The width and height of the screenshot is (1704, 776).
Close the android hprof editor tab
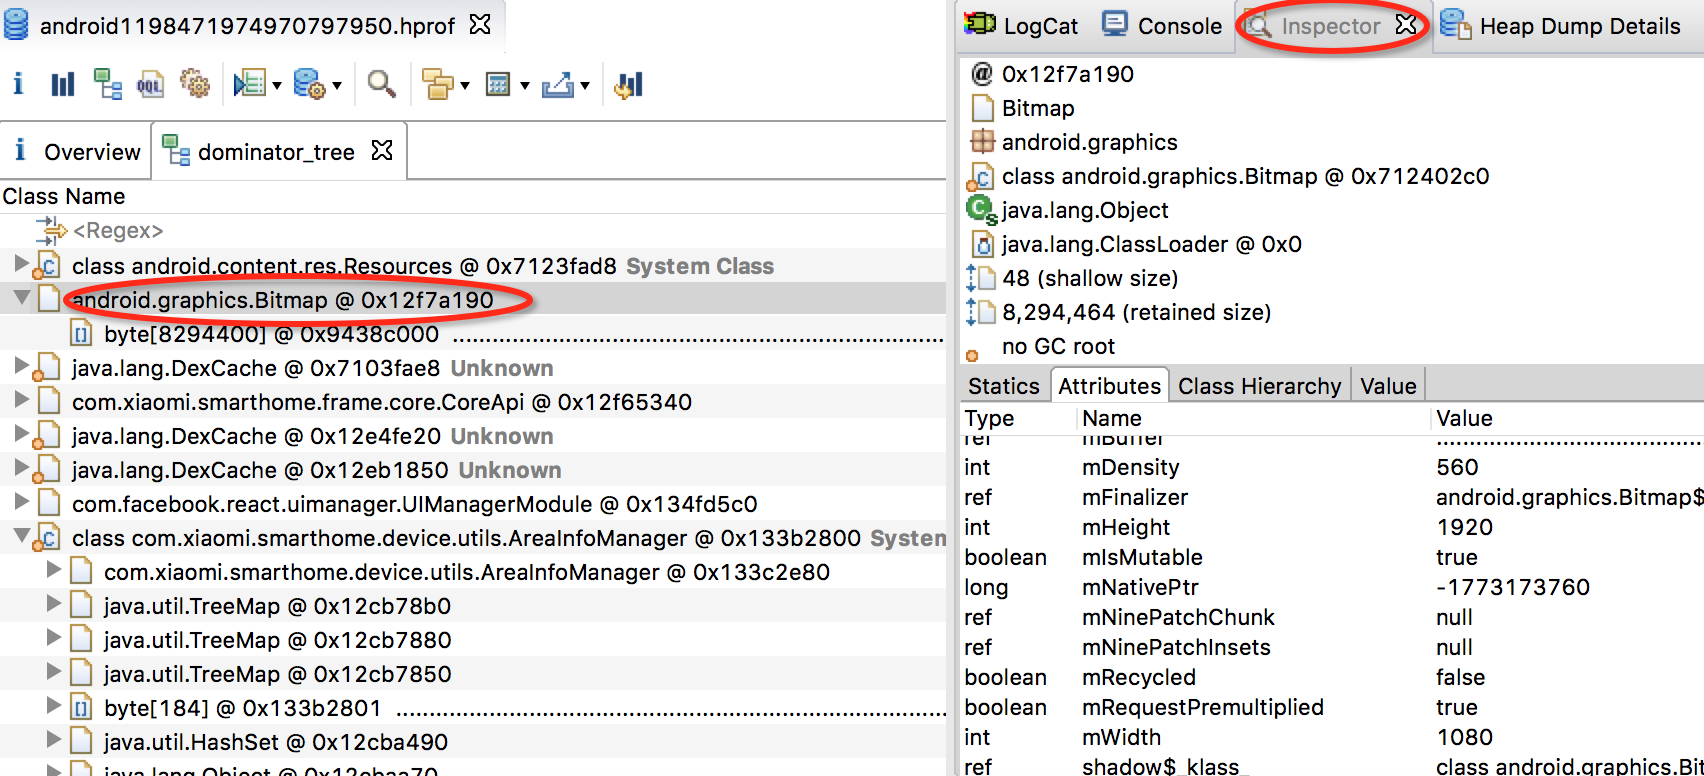[x=480, y=24]
